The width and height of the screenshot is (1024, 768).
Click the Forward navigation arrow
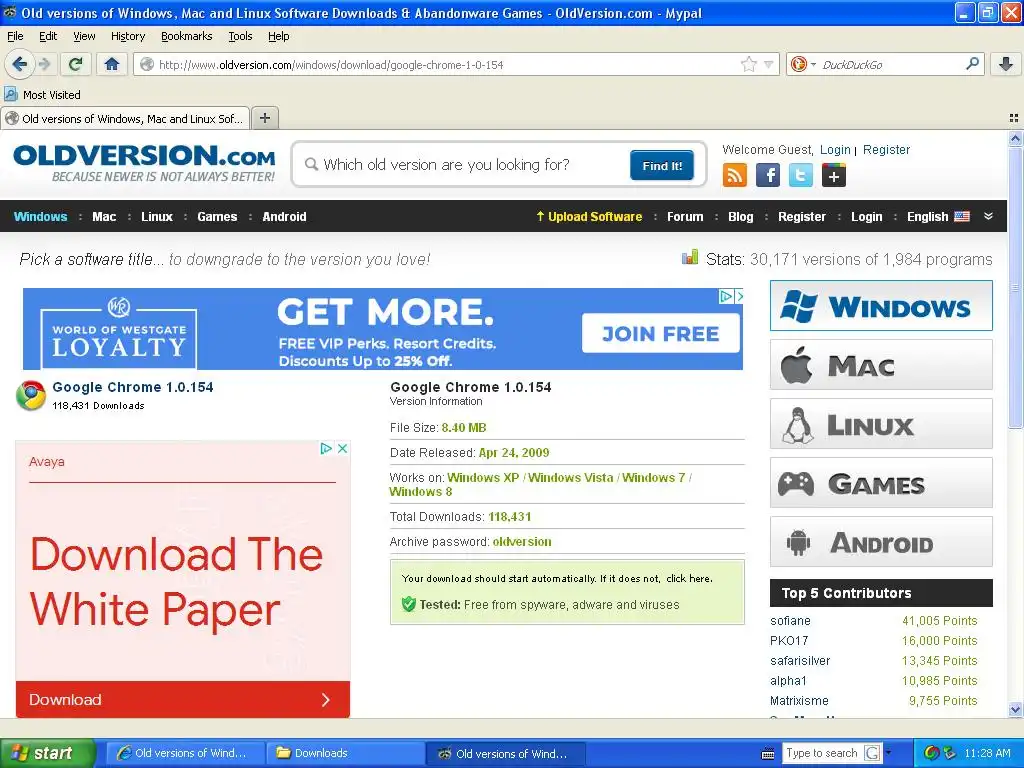pyautogui.click(x=44, y=64)
